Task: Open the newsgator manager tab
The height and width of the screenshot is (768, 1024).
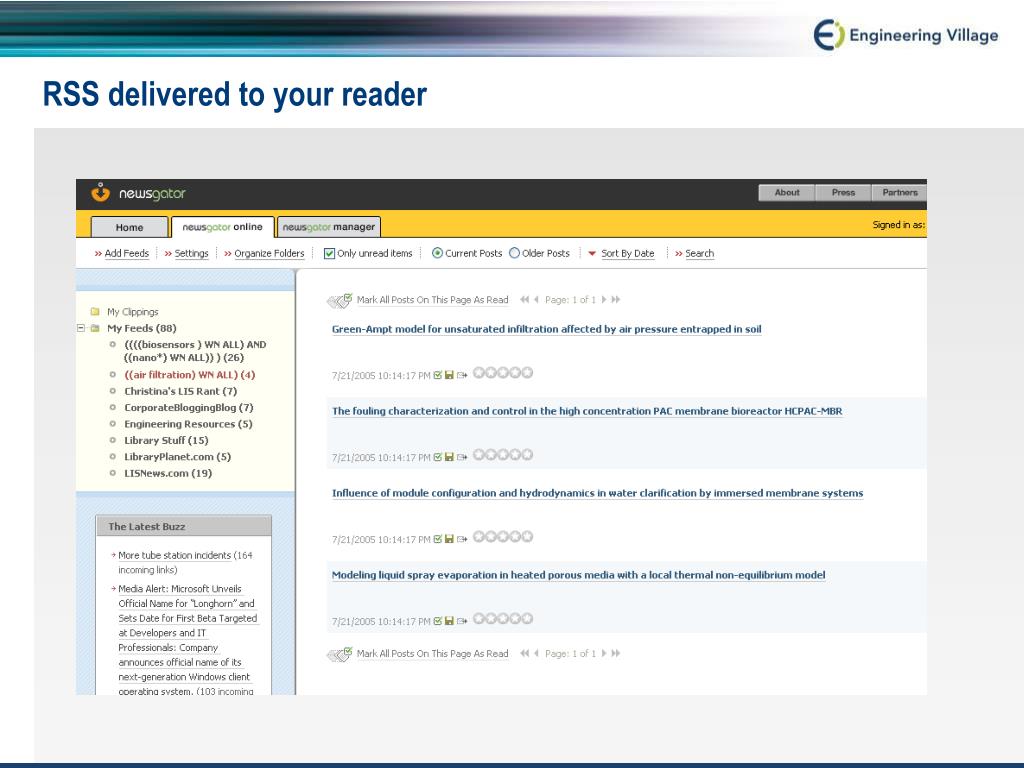Action: click(x=328, y=227)
